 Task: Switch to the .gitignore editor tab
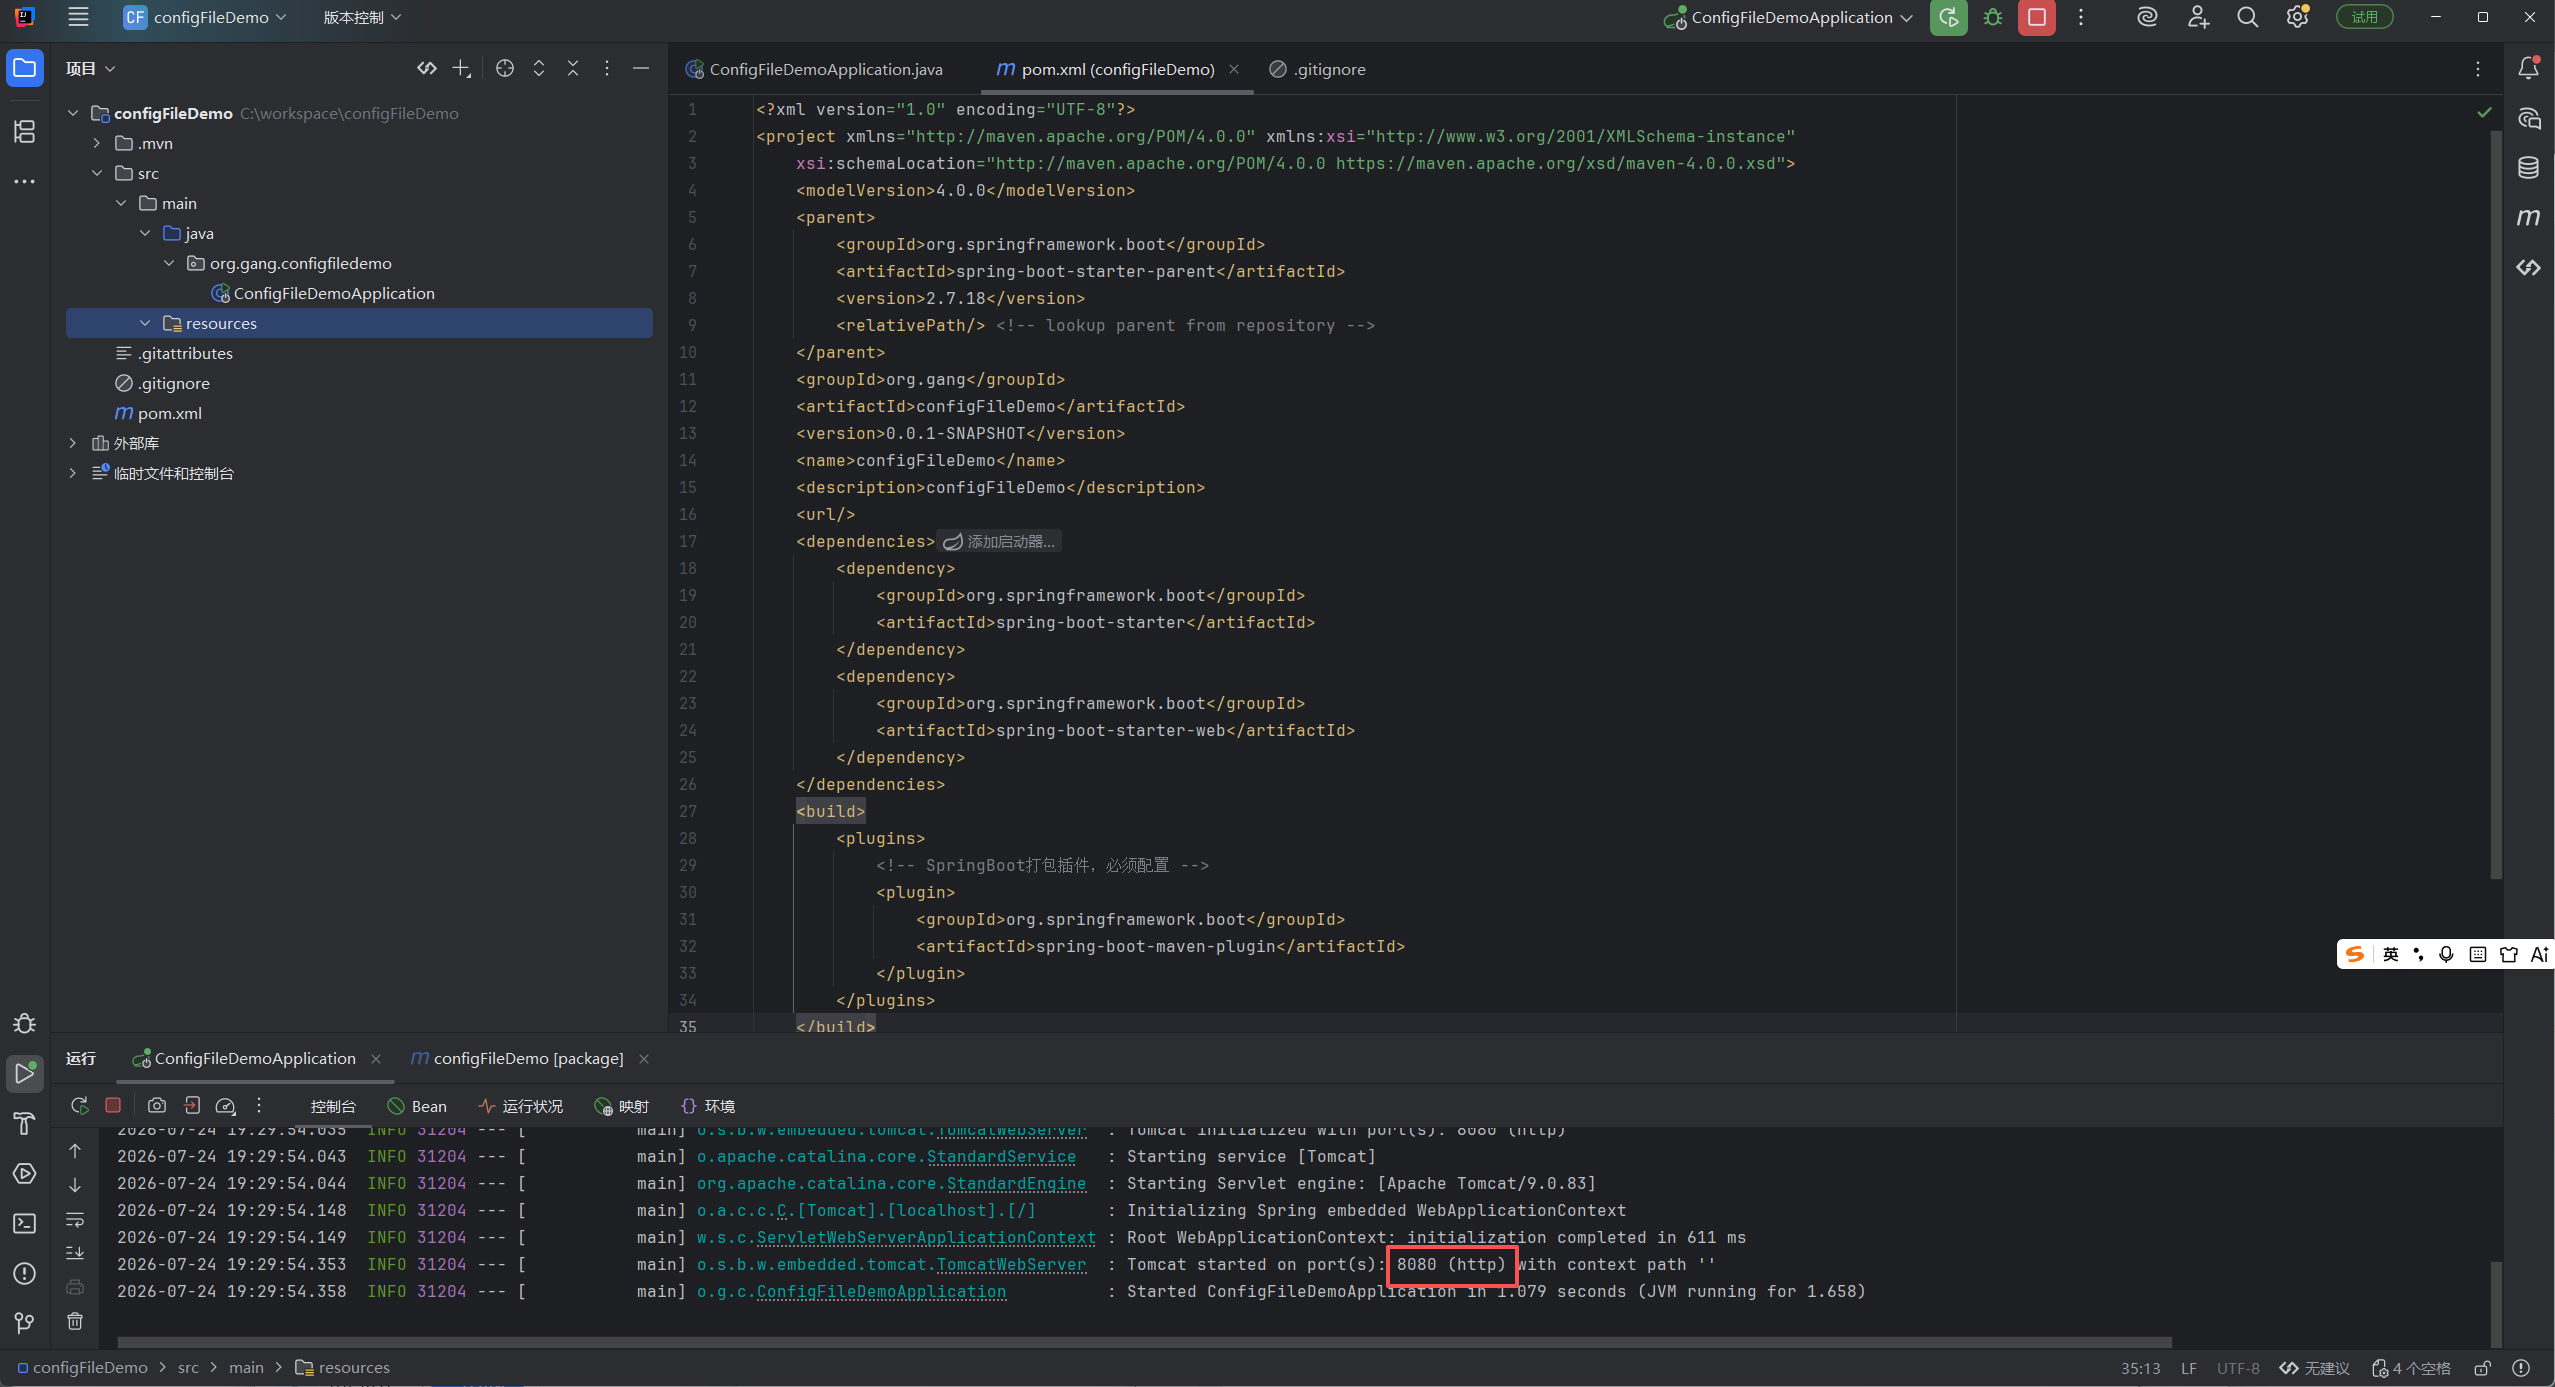click(x=1317, y=69)
